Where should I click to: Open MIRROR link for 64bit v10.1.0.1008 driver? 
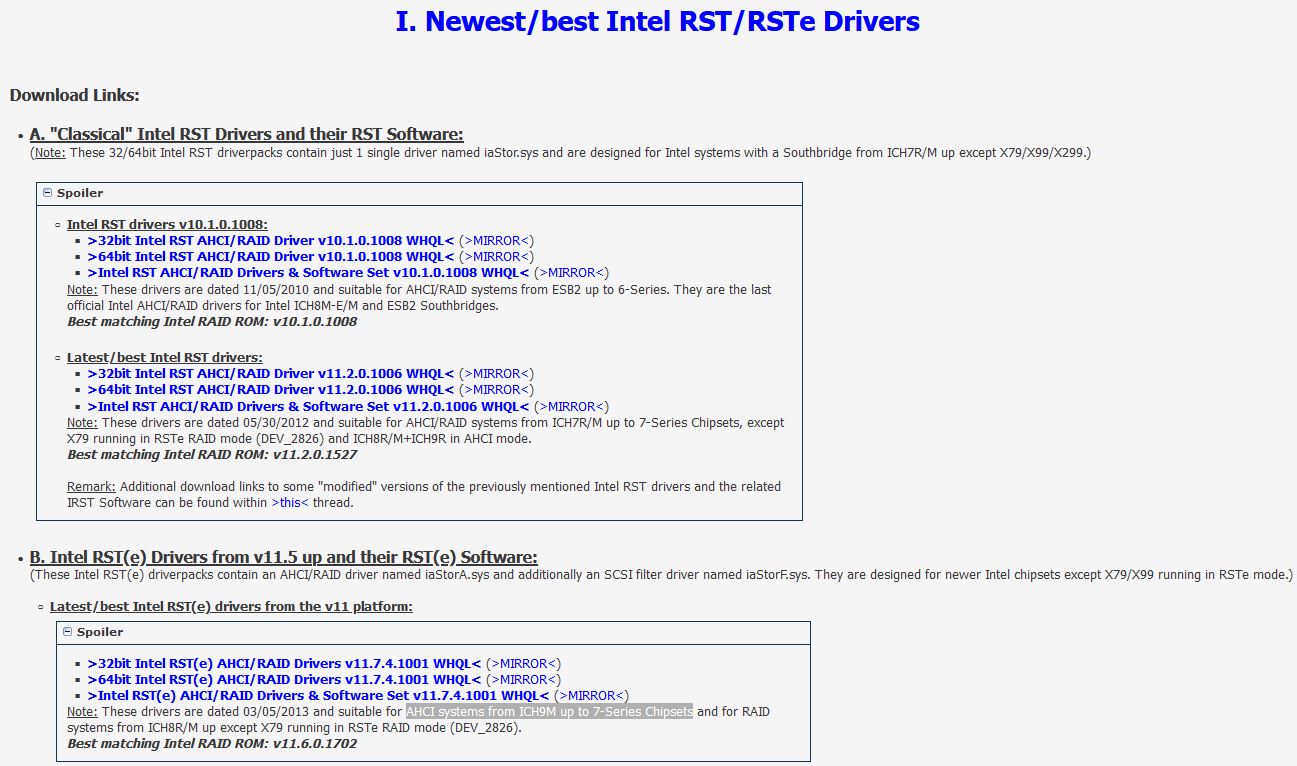[x=497, y=257]
